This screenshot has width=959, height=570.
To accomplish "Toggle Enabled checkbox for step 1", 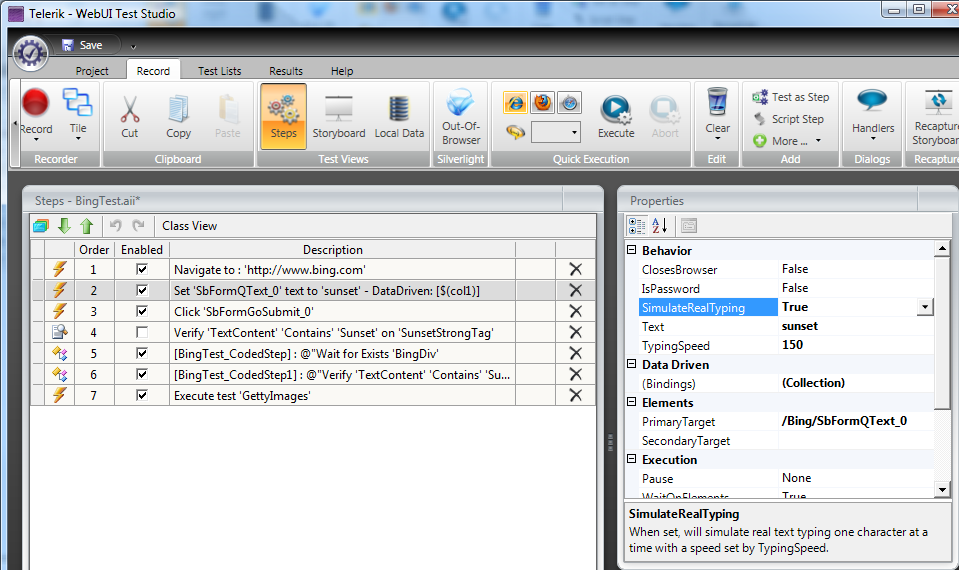I will 142,269.
